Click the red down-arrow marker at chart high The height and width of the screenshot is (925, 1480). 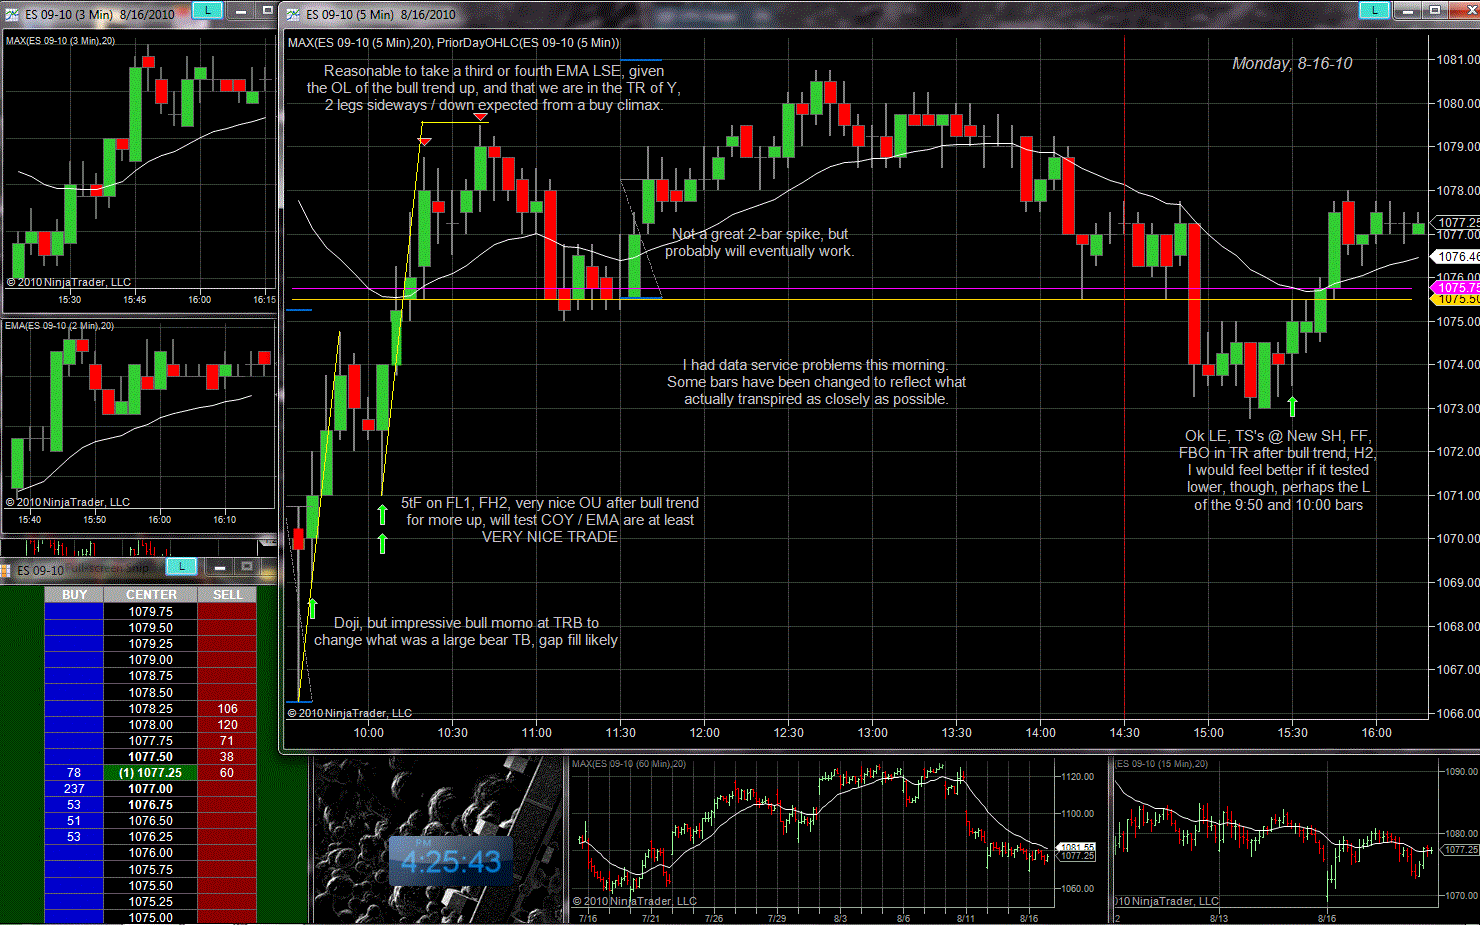click(x=481, y=118)
